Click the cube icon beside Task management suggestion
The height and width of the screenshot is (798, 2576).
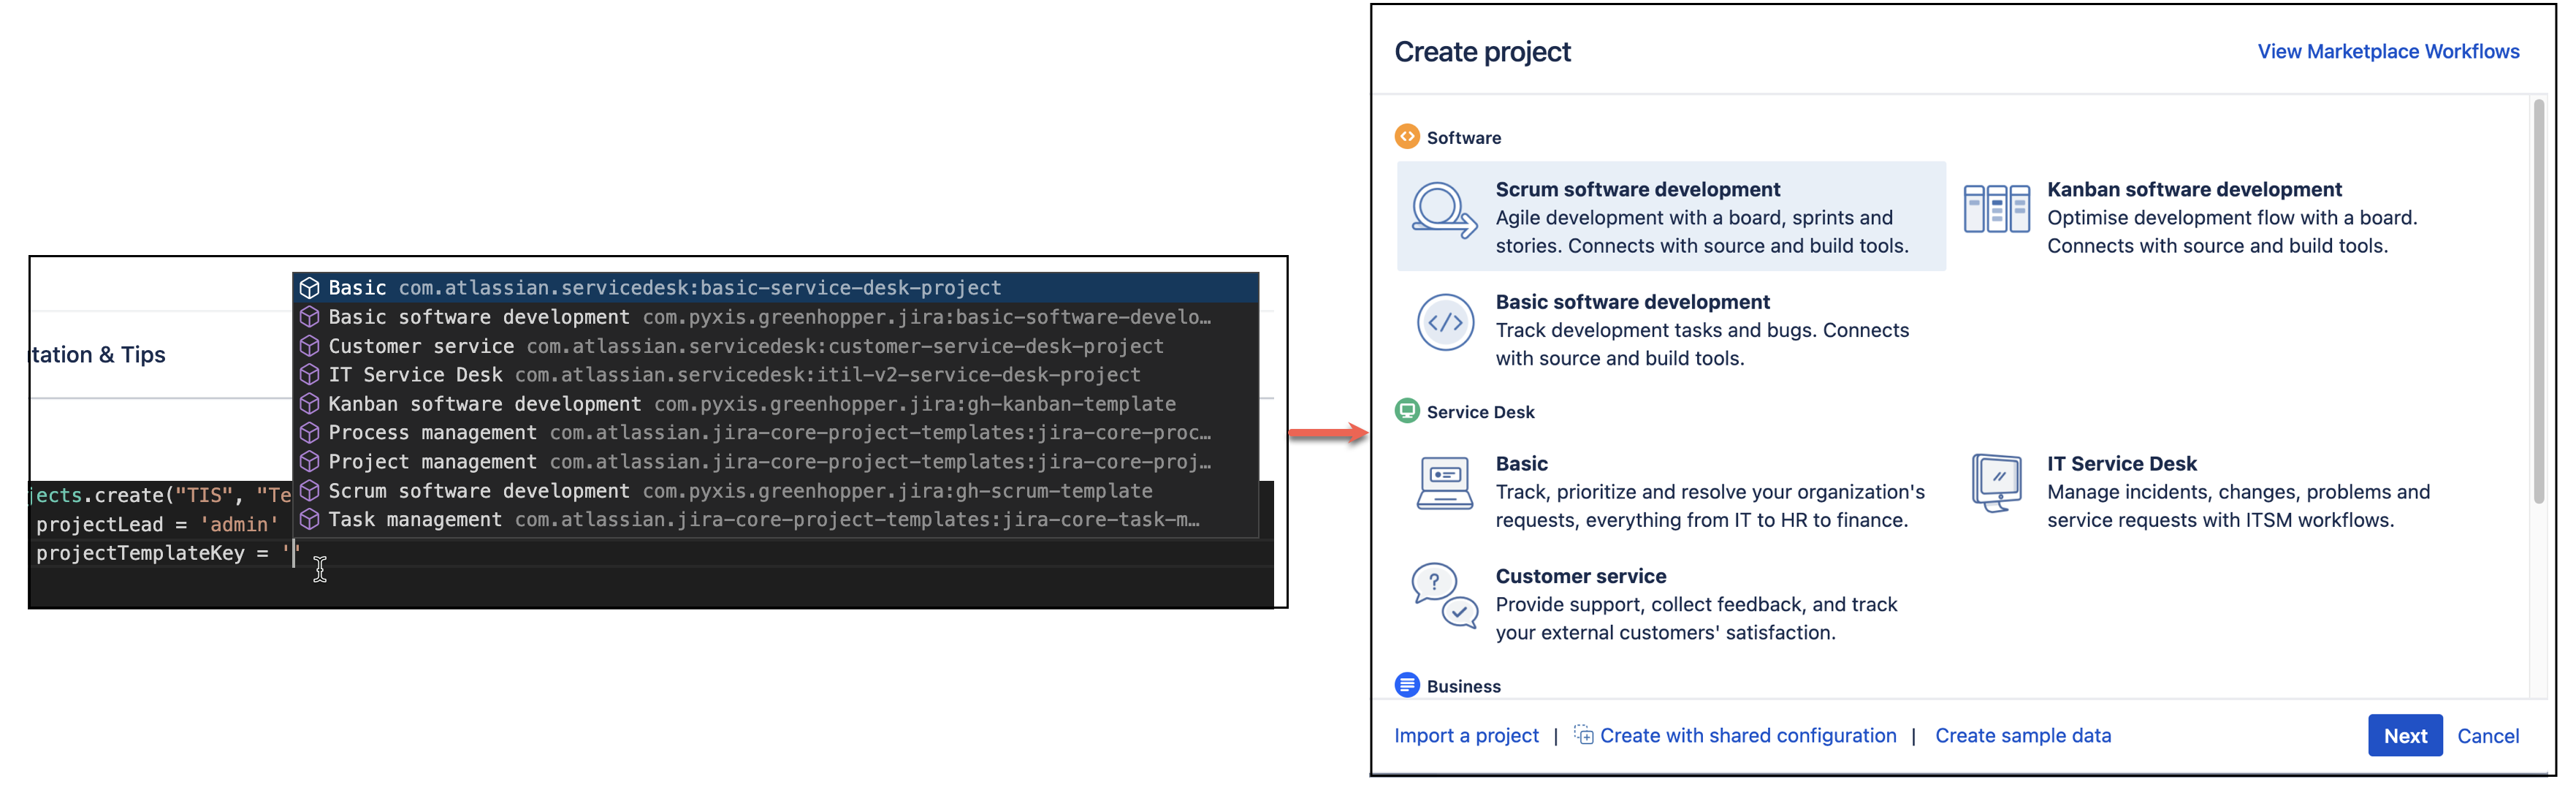click(309, 520)
